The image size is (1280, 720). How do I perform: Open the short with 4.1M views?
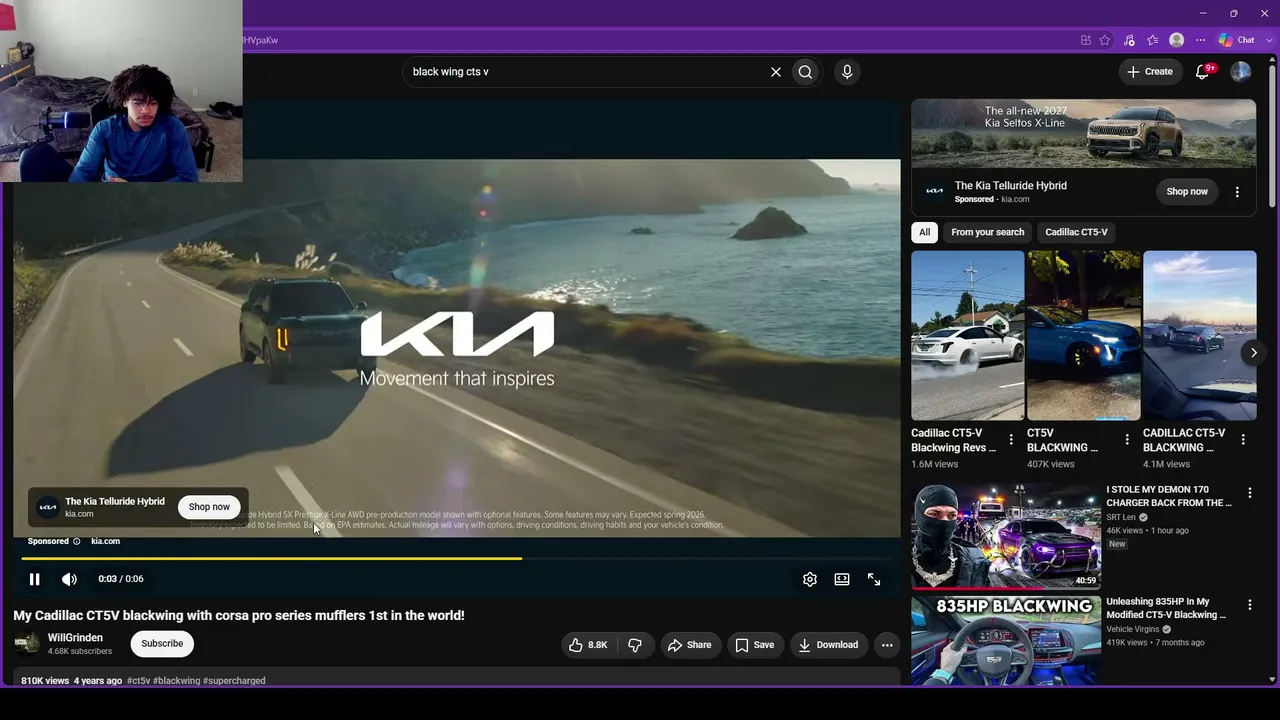pyautogui.click(x=1200, y=336)
